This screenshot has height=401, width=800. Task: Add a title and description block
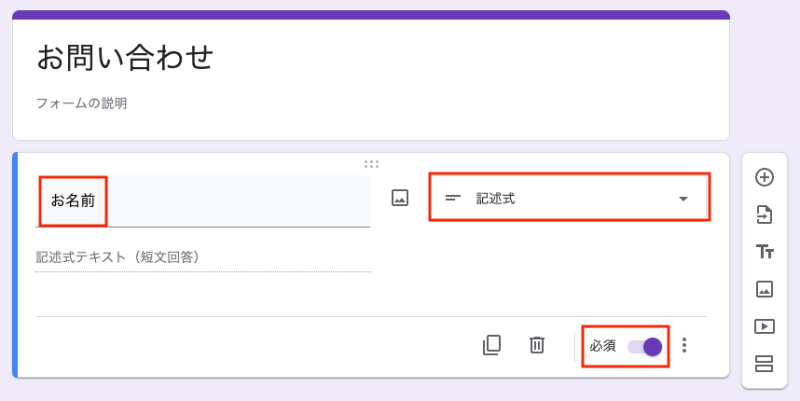764,252
